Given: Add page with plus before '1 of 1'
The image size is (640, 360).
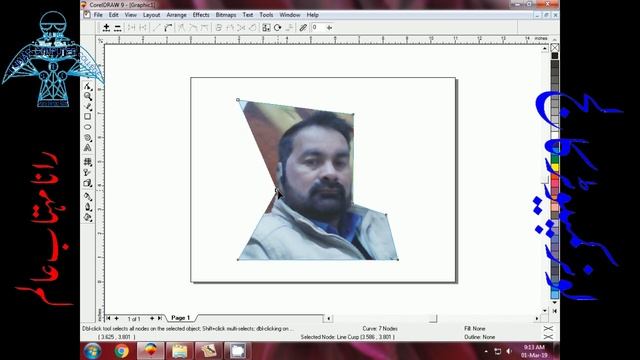Looking at the screenshot, I should pyautogui.click(x=117, y=318).
